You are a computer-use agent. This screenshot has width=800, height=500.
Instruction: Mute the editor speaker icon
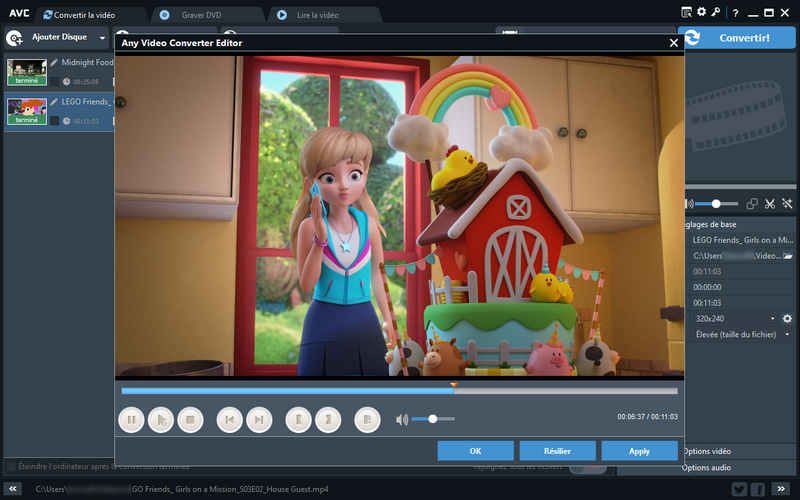[402, 419]
